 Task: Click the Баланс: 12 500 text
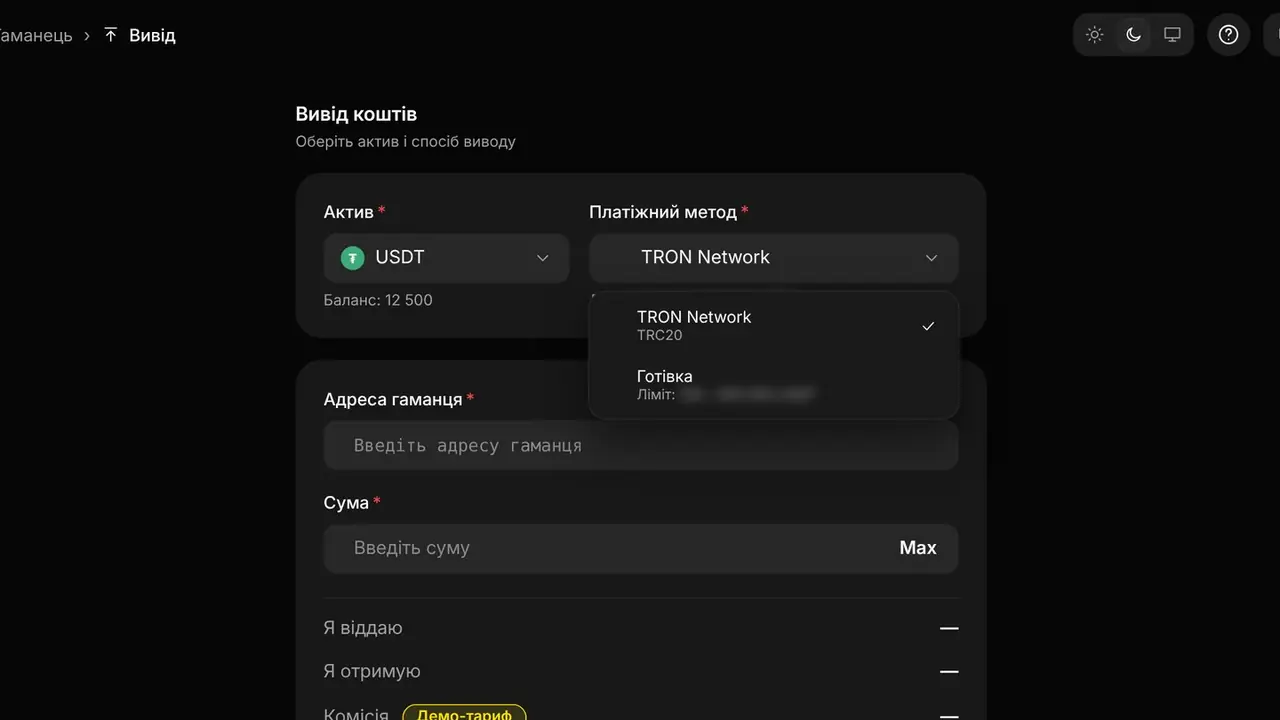(378, 300)
